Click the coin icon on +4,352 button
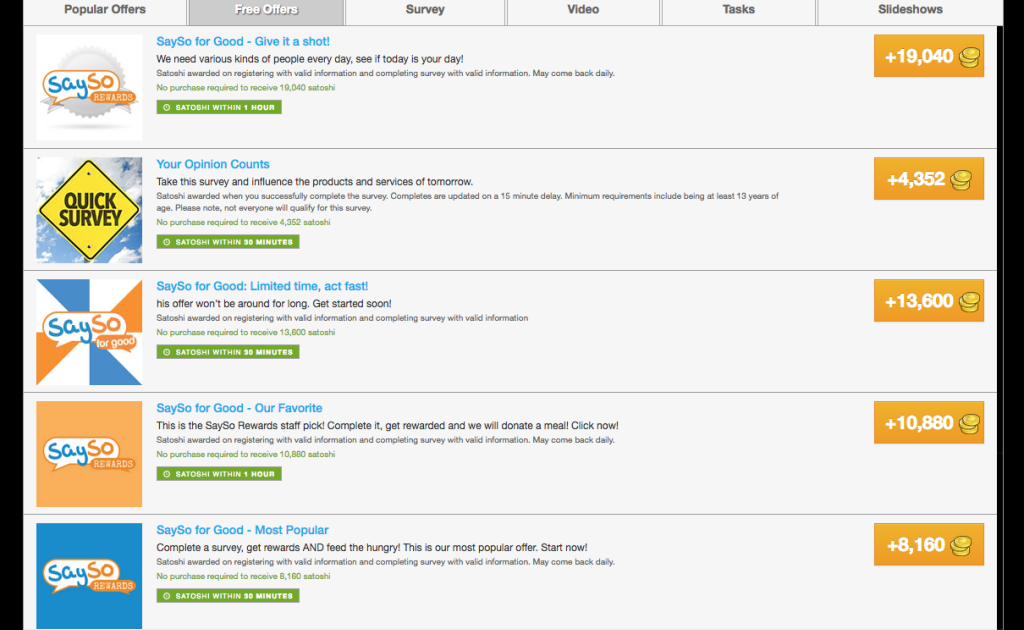 [x=961, y=180]
